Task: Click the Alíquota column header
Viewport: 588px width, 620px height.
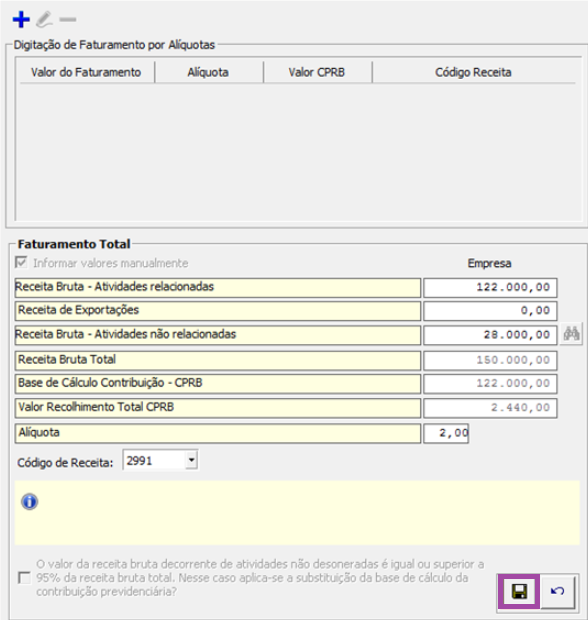Action: (x=208, y=72)
